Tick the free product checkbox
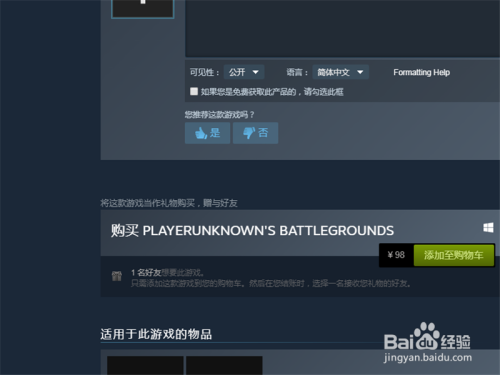 point(194,91)
